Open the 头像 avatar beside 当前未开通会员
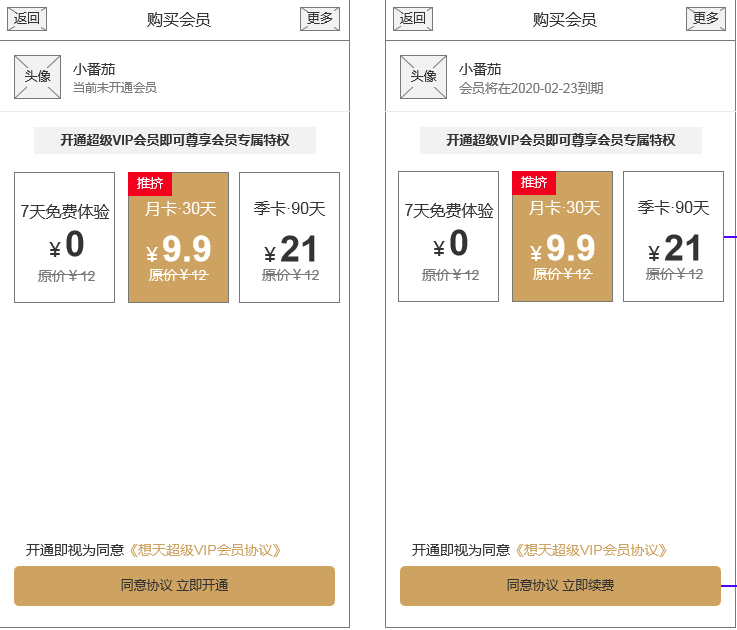Image resolution: width=737 pixels, height=630 pixels. 38,77
